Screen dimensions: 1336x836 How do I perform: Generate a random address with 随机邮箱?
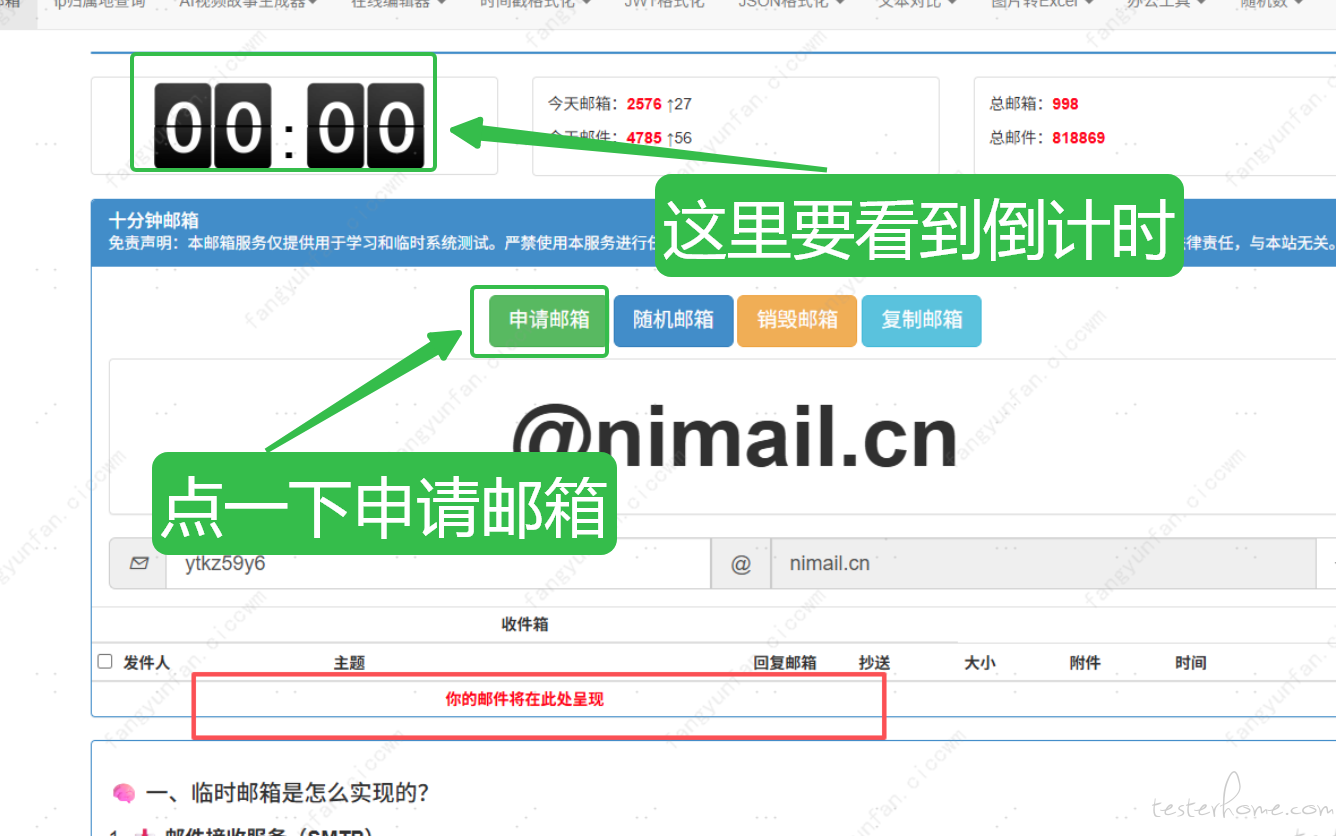pos(673,320)
